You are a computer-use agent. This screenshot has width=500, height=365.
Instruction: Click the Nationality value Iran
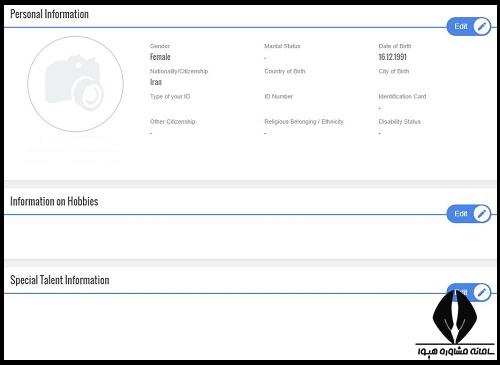pyautogui.click(x=156, y=82)
